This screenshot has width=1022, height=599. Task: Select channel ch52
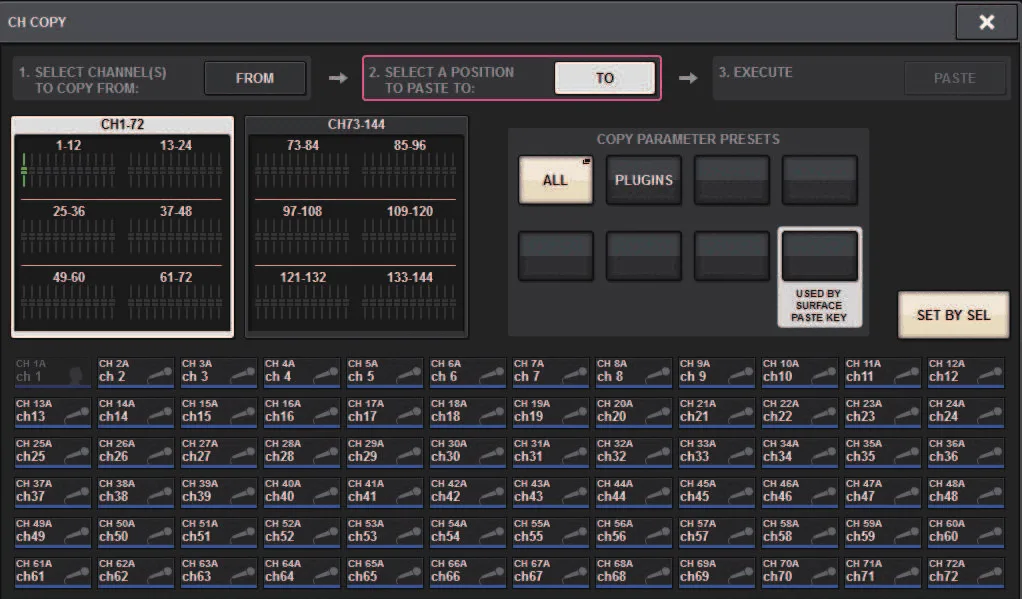(x=301, y=531)
